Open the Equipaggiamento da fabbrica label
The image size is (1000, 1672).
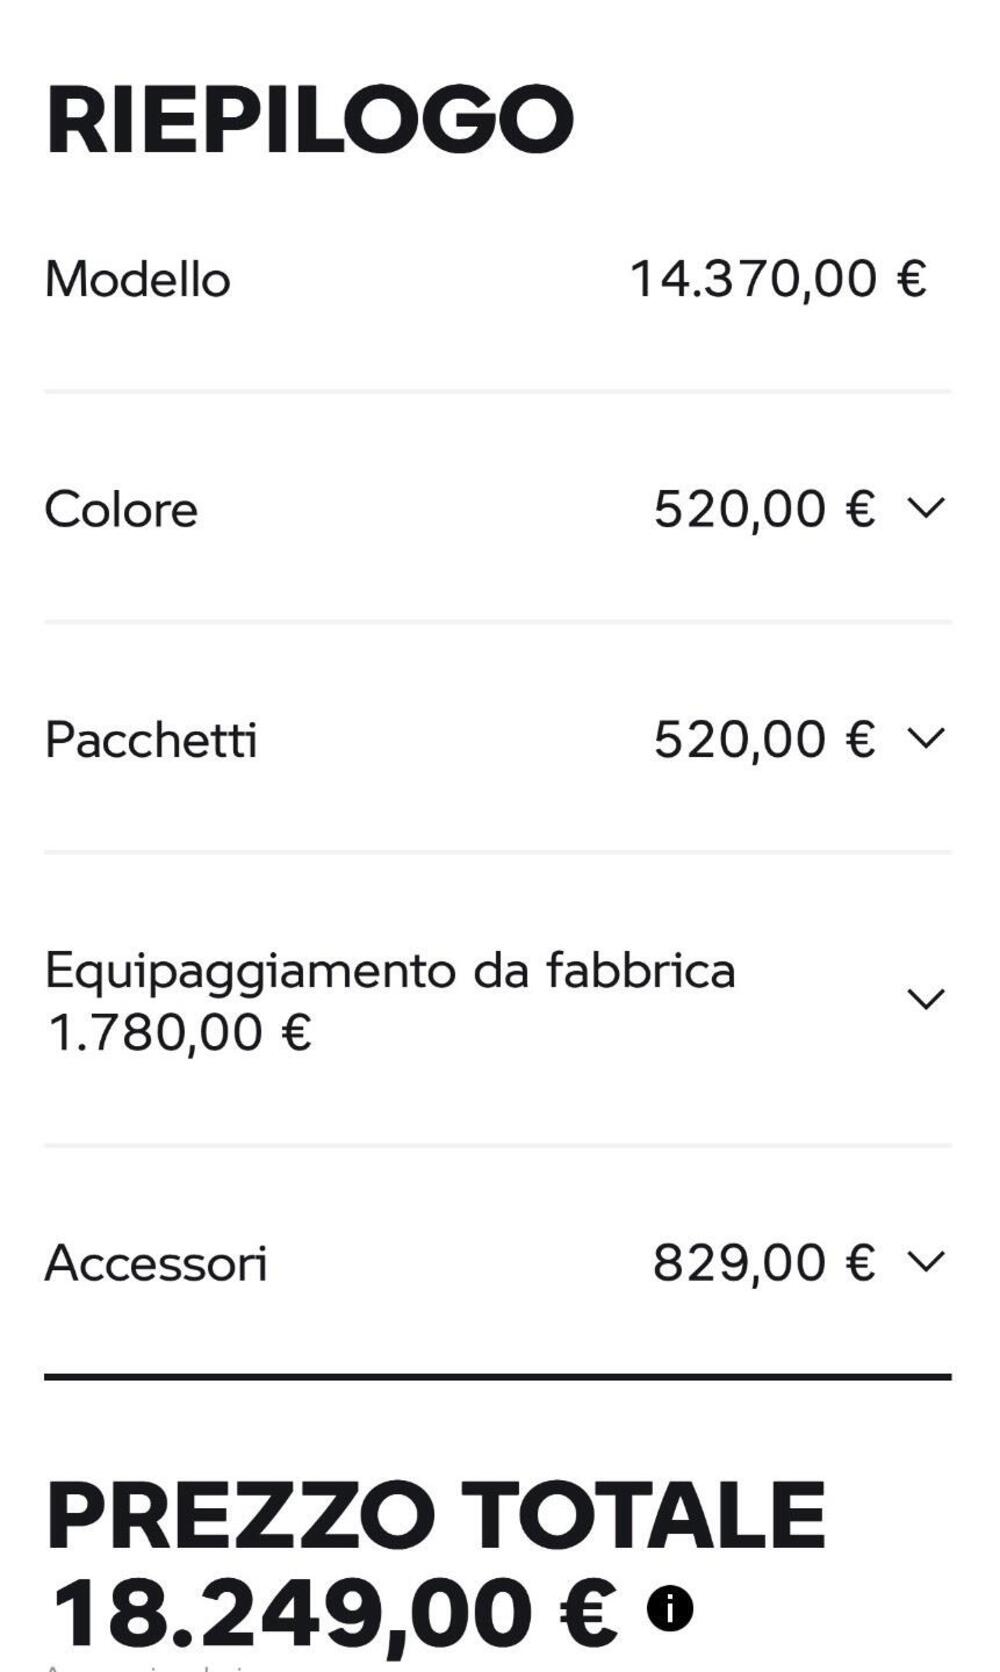(390, 970)
